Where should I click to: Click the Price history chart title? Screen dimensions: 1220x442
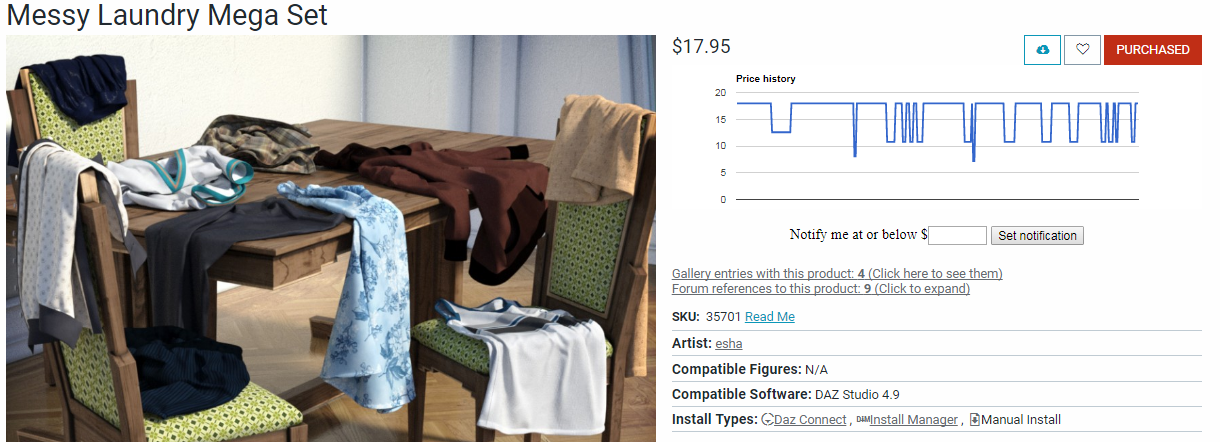pyautogui.click(x=766, y=78)
